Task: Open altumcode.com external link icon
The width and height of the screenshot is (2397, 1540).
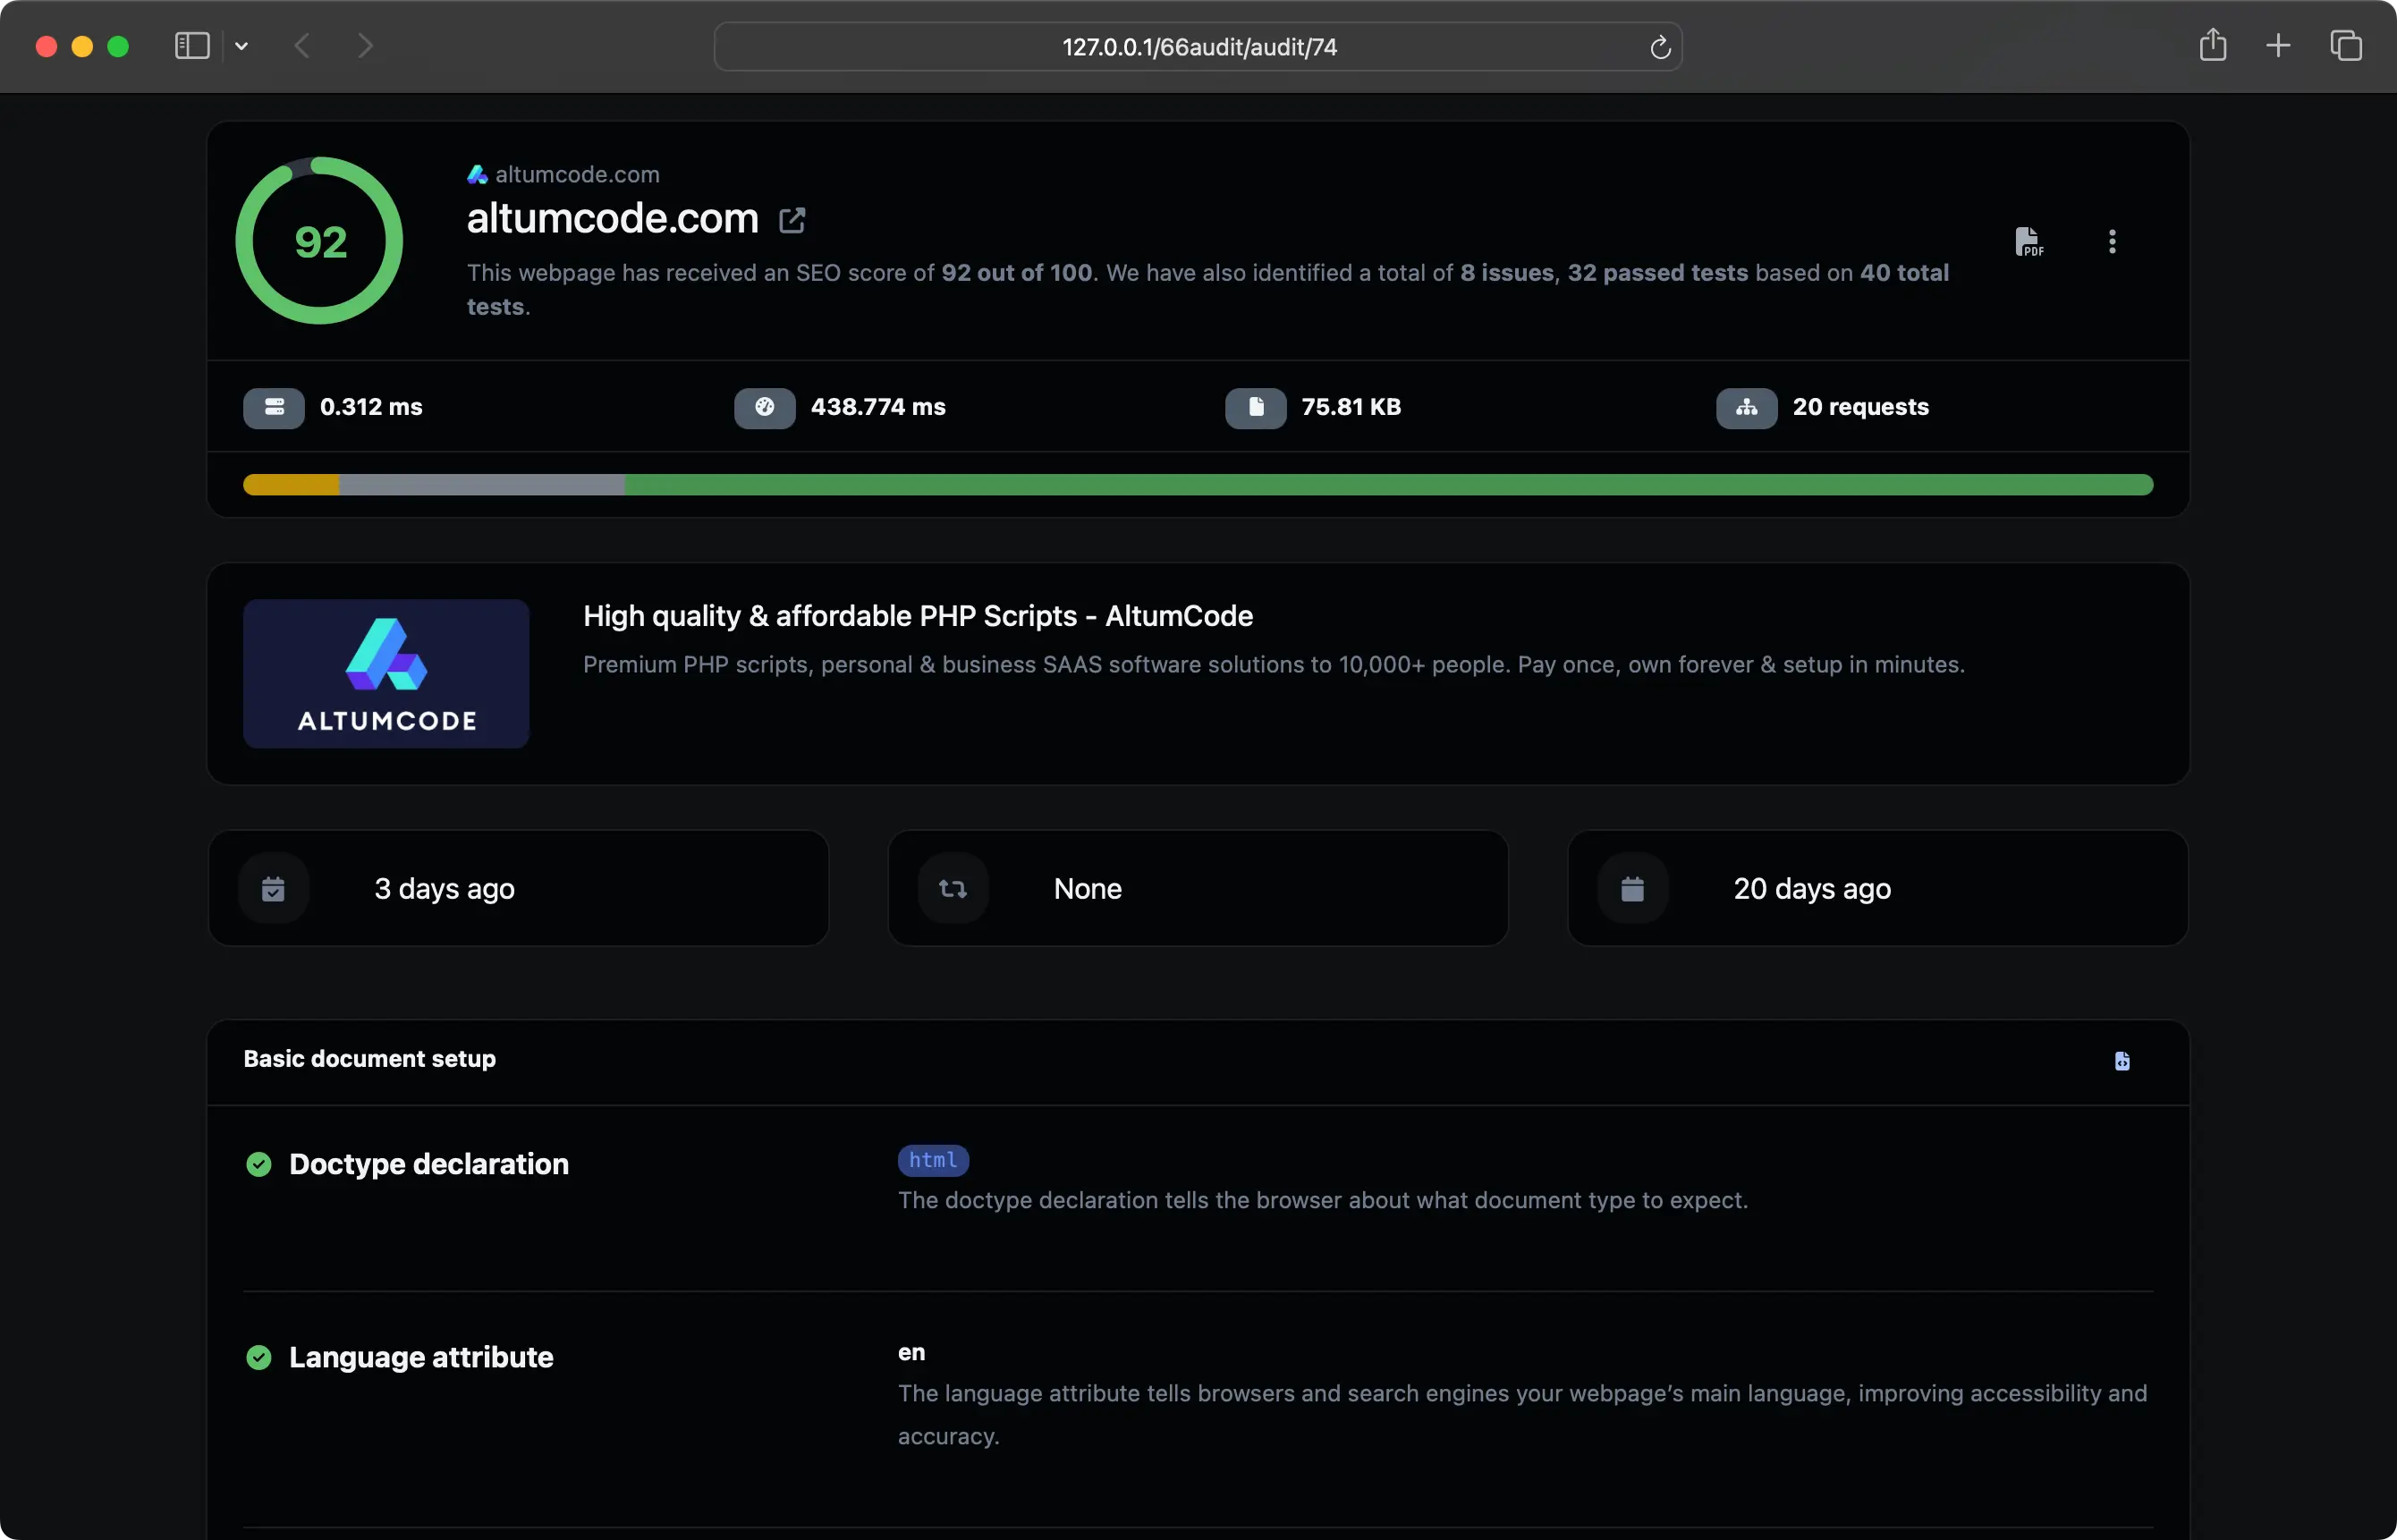Action: 792,220
